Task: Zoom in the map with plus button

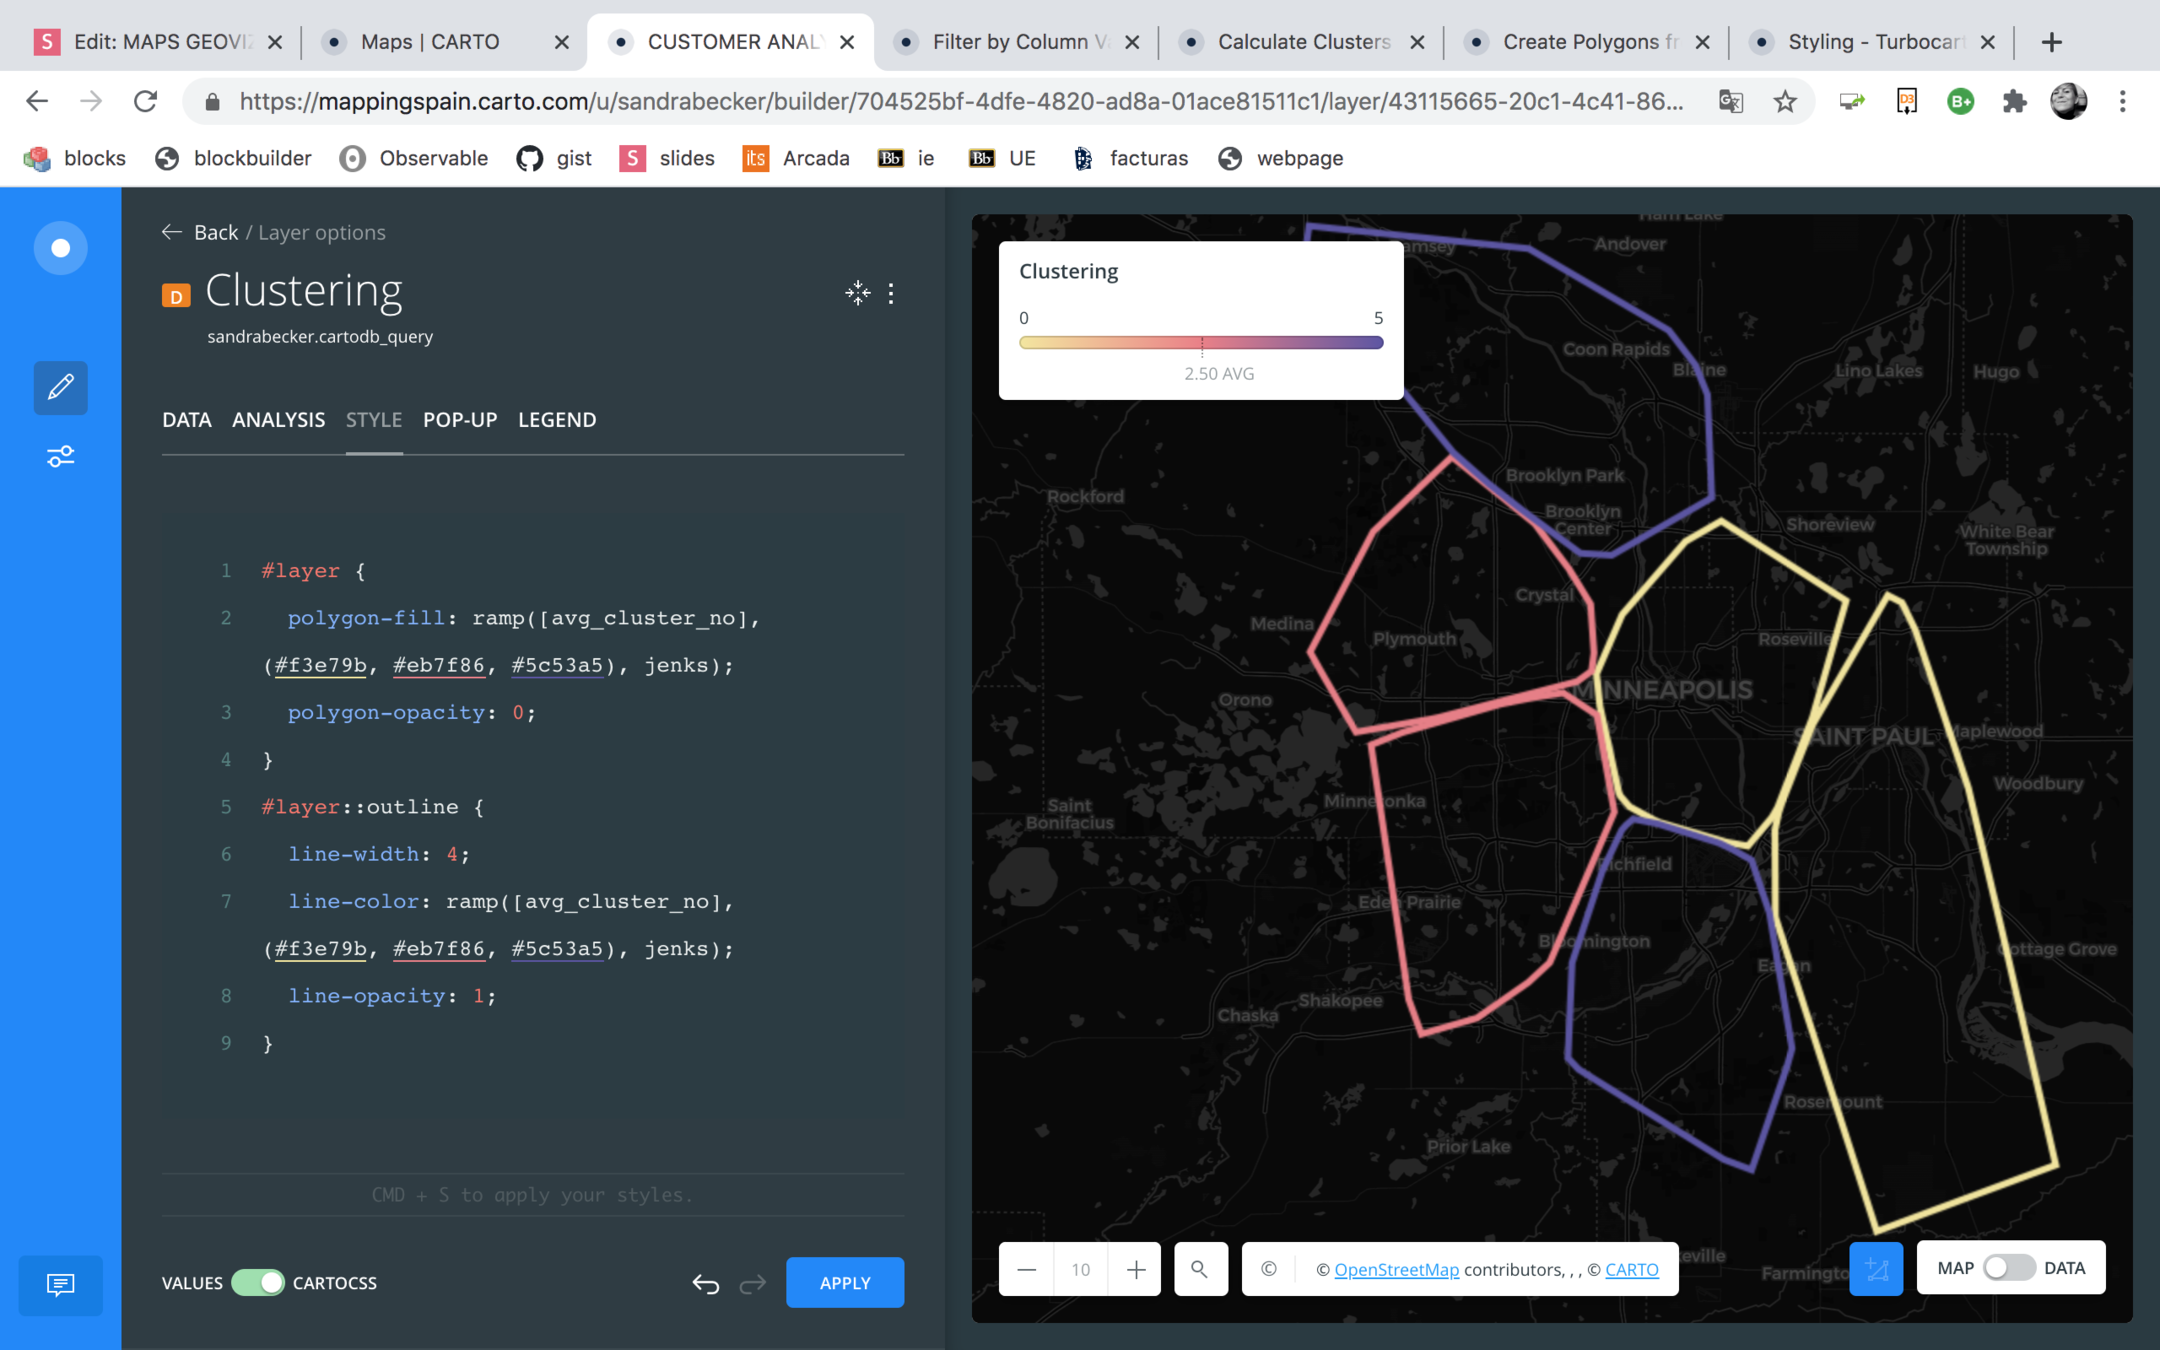Action: point(1135,1269)
